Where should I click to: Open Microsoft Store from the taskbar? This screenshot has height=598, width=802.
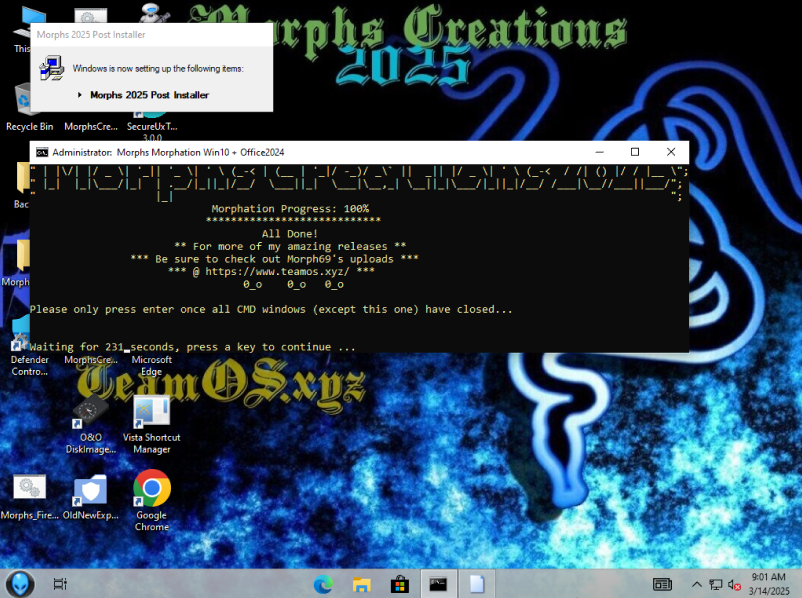399,584
